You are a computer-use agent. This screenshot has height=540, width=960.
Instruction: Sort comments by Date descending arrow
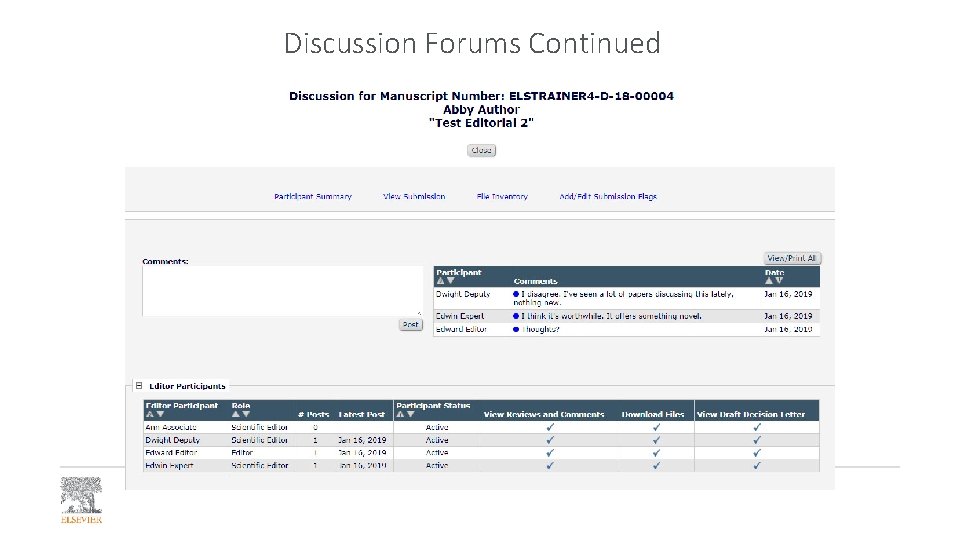pos(779,280)
